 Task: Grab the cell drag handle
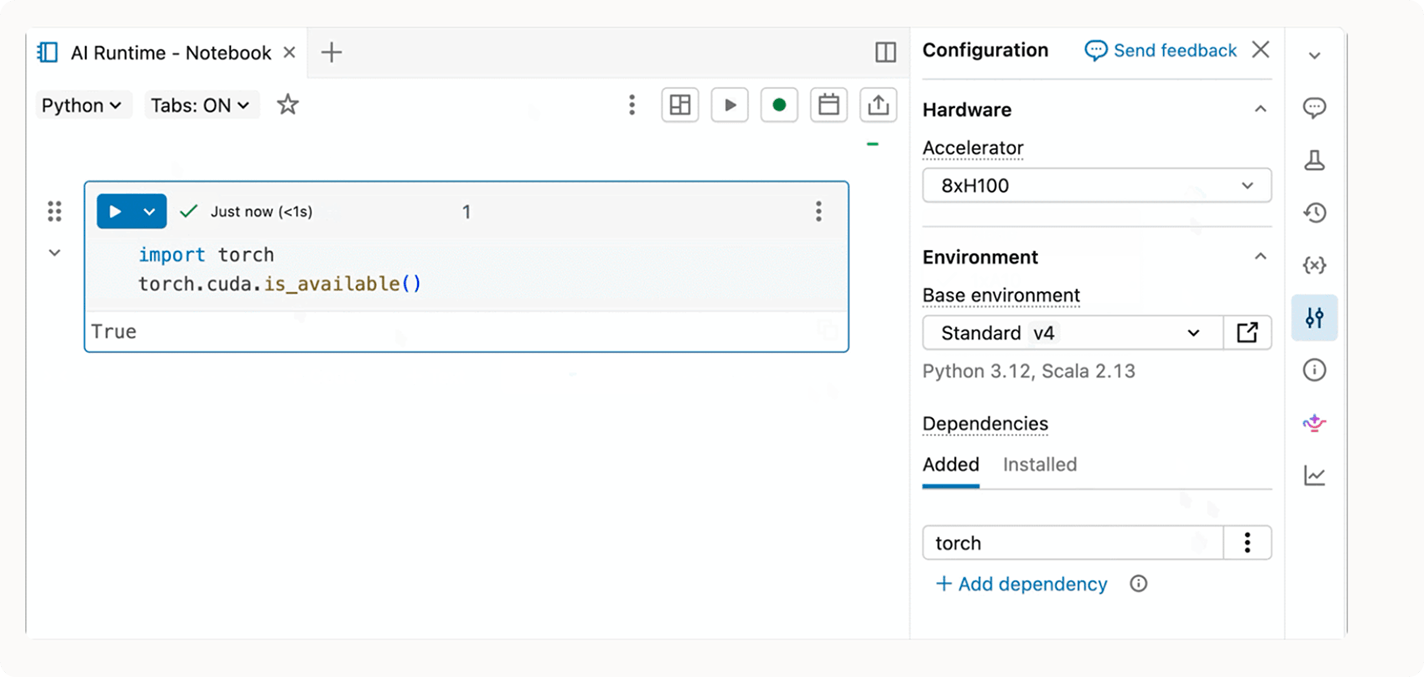tap(55, 211)
